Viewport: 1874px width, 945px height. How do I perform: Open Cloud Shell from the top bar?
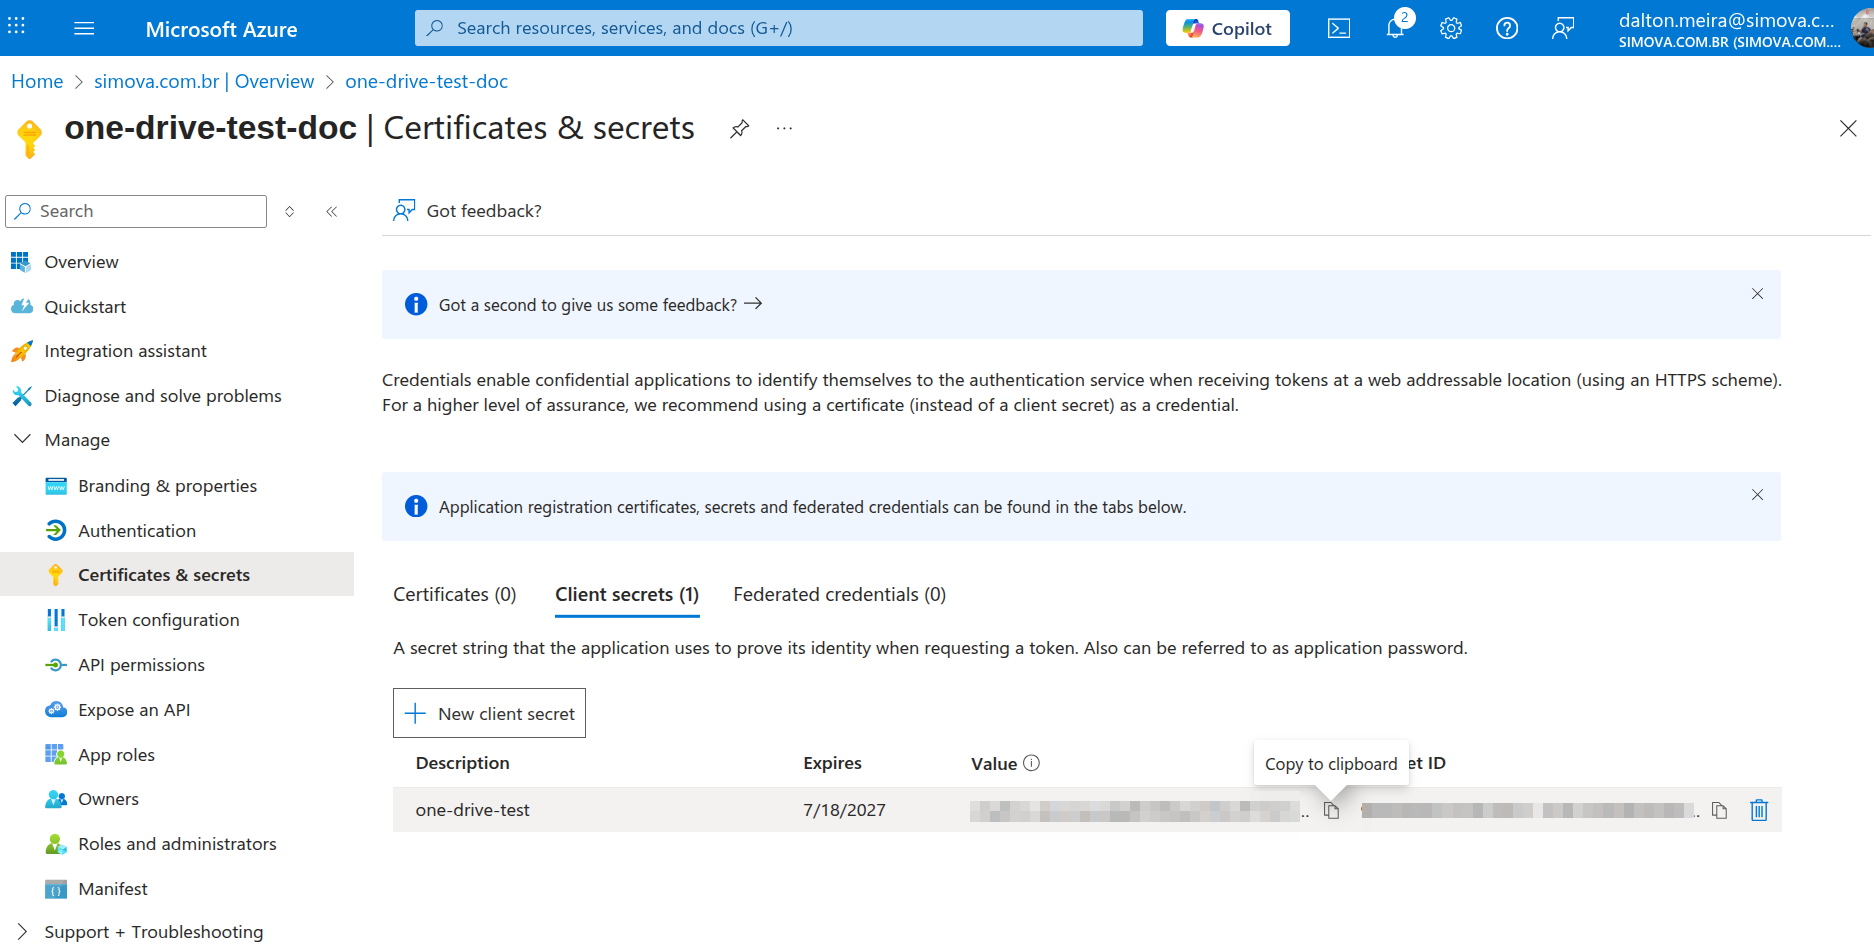tap(1338, 29)
